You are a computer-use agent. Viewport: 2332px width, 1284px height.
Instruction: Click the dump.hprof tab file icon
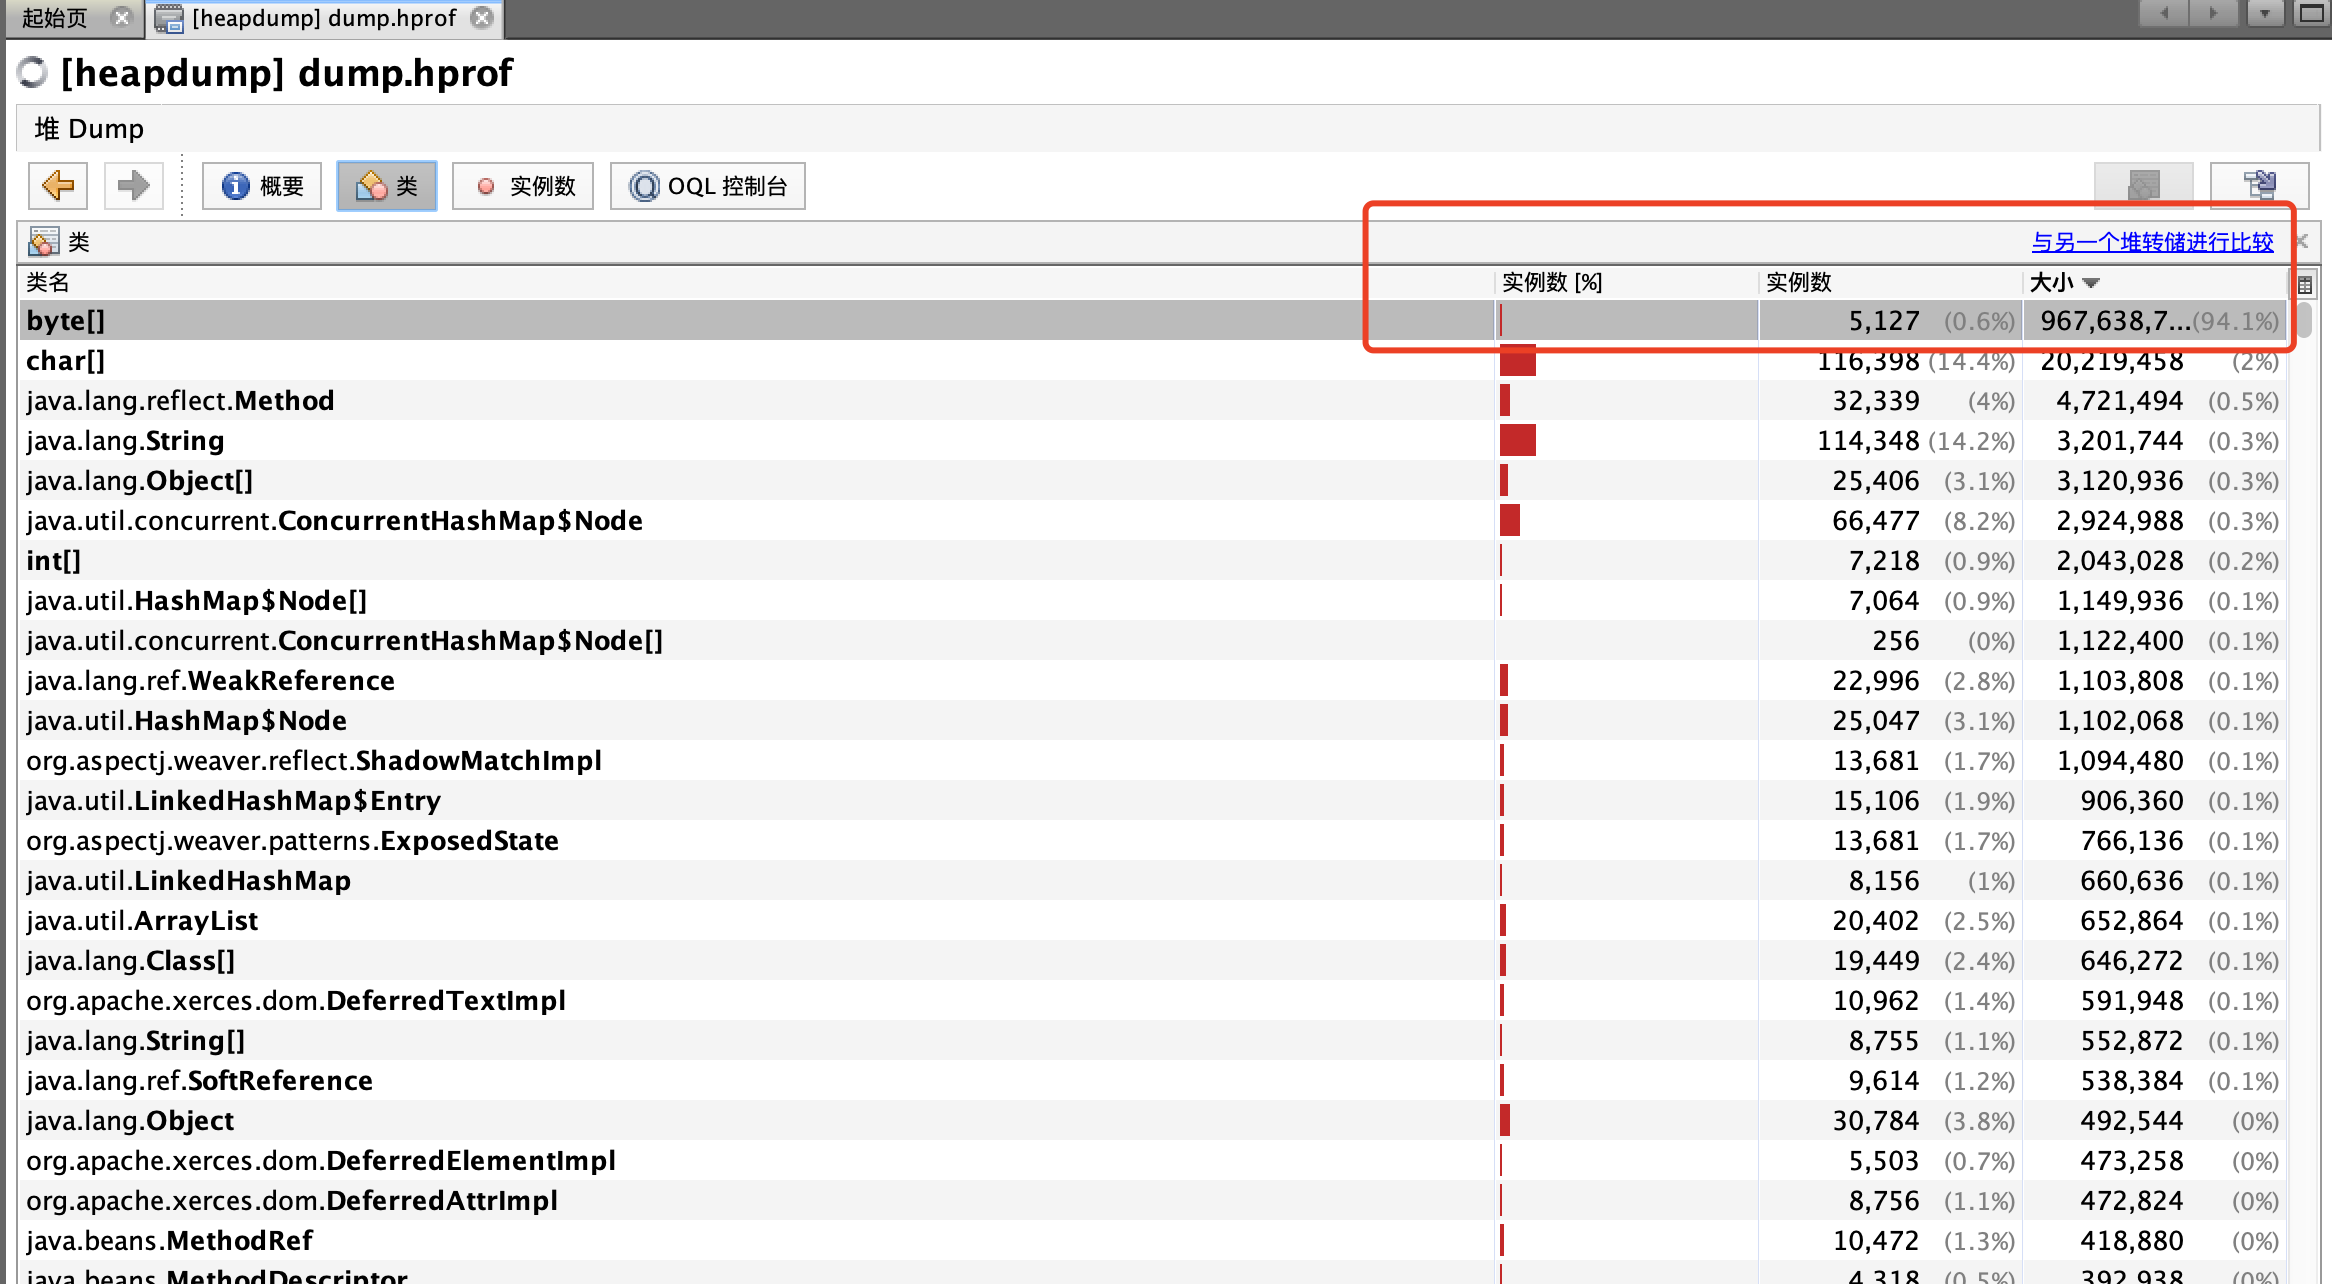(x=169, y=18)
